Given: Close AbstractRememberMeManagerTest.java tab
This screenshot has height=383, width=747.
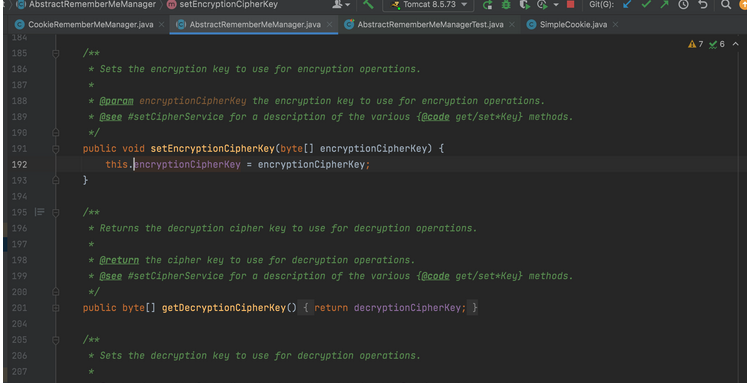Looking at the screenshot, I should [x=512, y=24].
